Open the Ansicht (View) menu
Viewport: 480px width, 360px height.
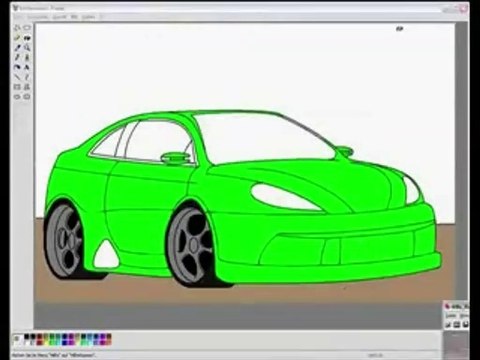point(59,17)
